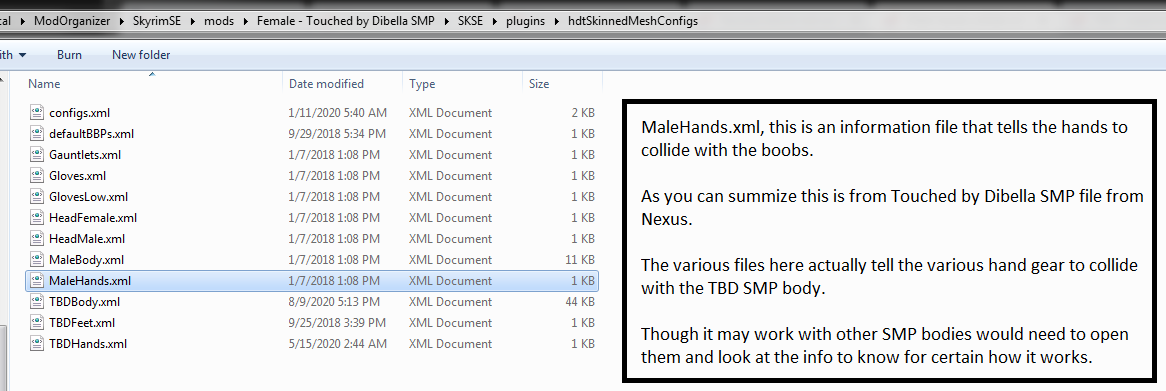This screenshot has height=391, width=1166.
Task: Select the TBDHands.xml file name
Action: (88, 343)
